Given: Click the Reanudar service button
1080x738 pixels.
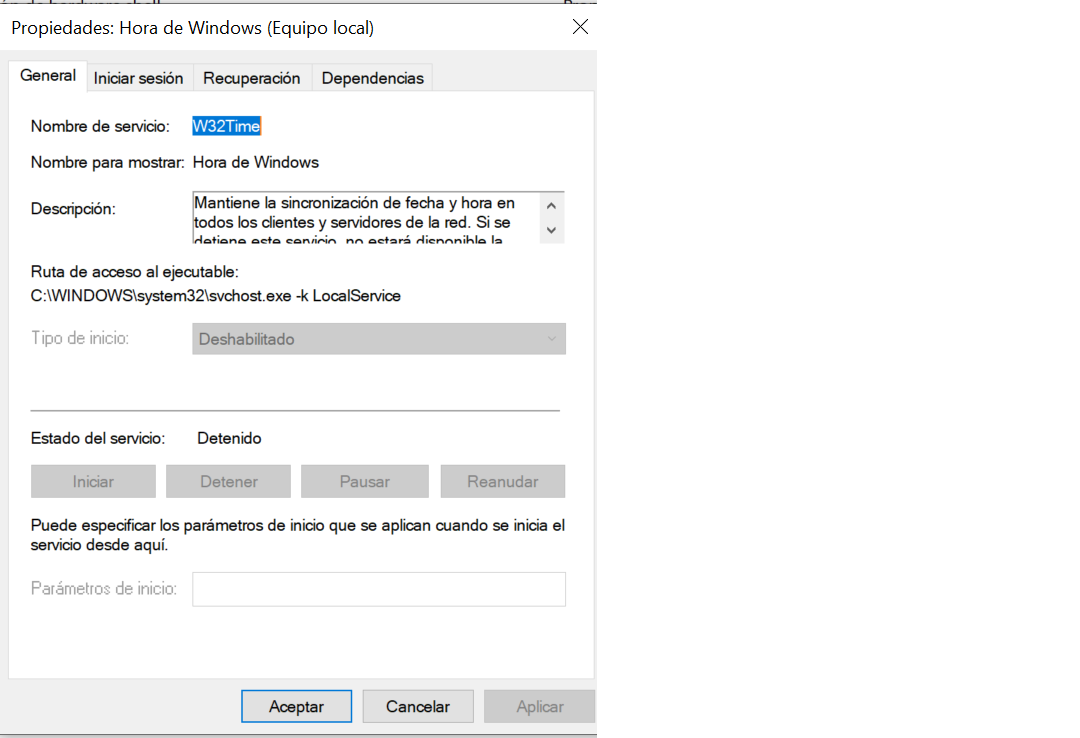Looking at the screenshot, I should pos(503,481).
